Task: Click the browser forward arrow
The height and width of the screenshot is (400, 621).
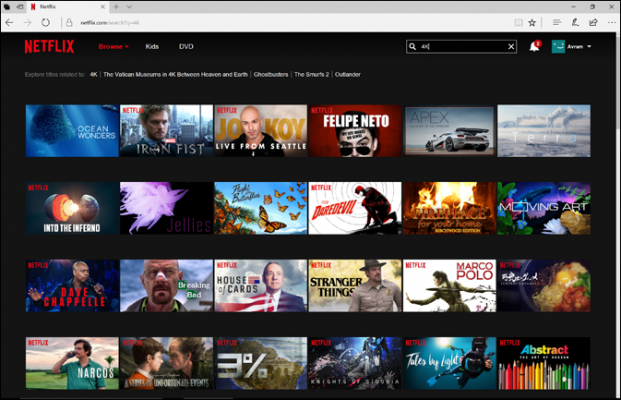Action: 27,23
